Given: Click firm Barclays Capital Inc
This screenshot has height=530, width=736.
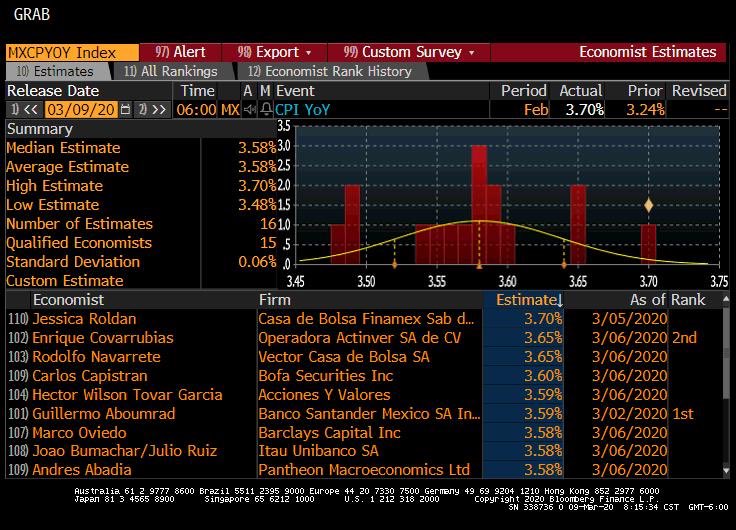Looking at the screenshot, I should 330,433.
